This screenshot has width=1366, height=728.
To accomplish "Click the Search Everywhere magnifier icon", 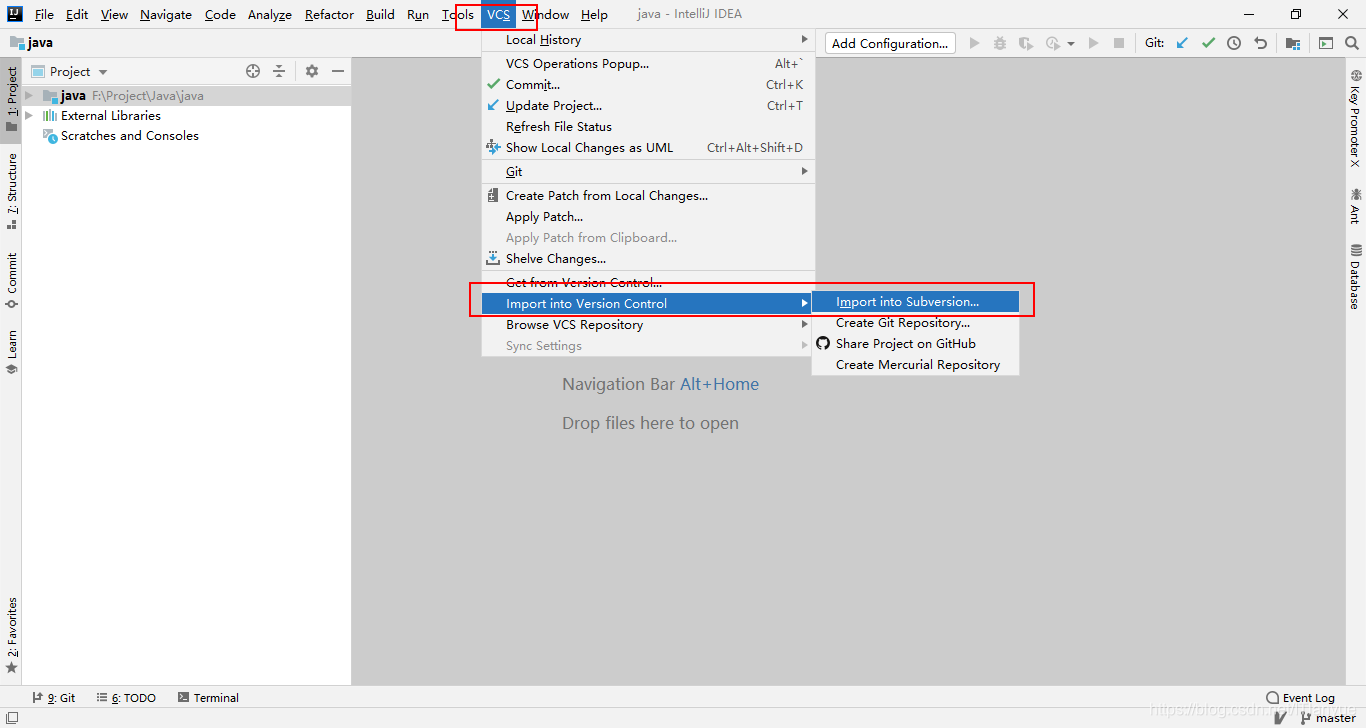I will click(1352, 43).
